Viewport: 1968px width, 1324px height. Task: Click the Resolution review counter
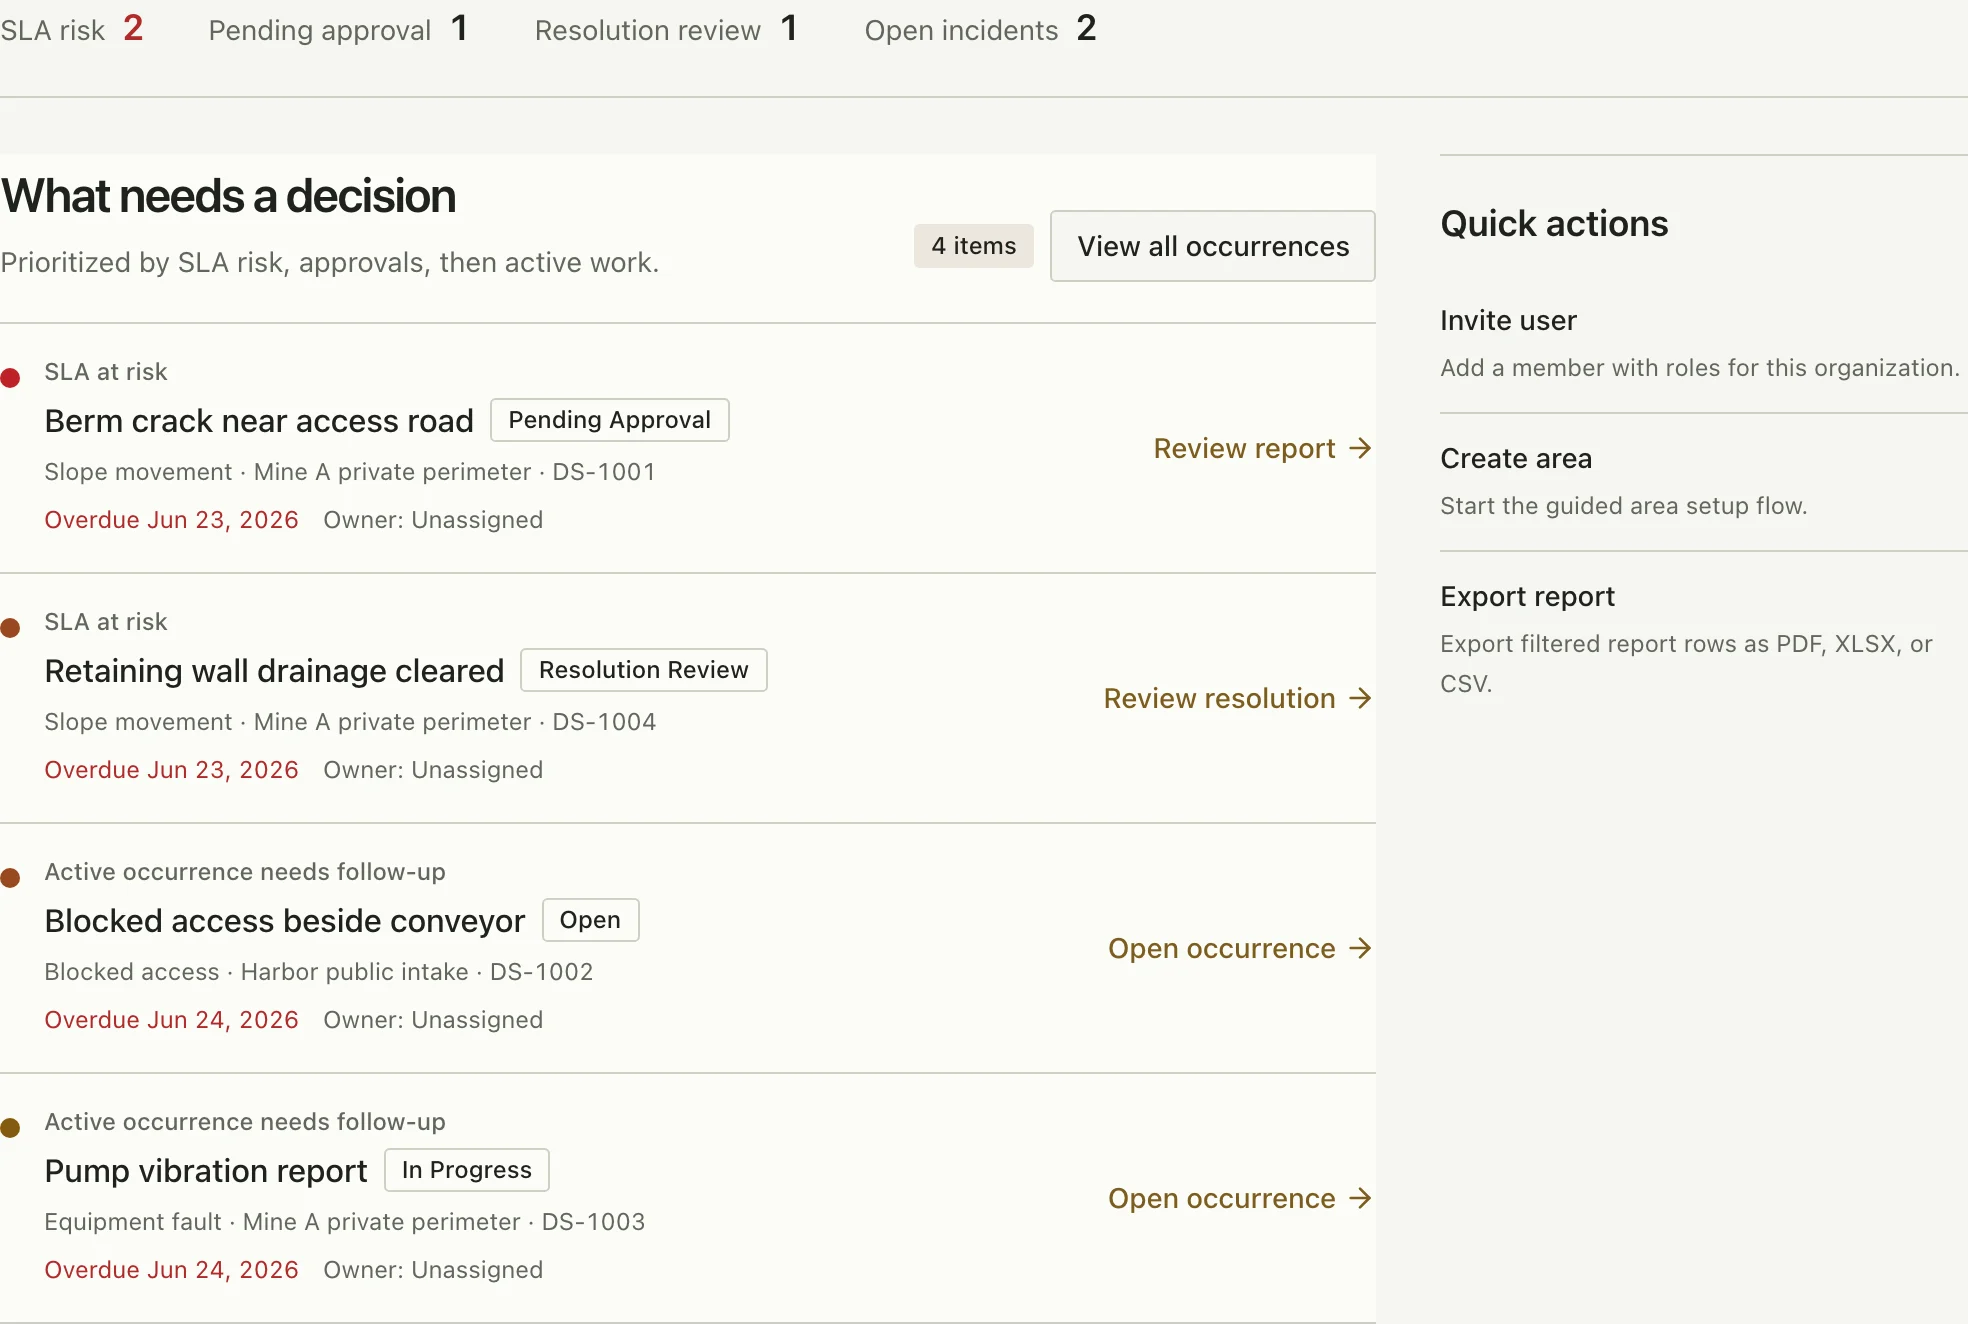click(666, 29)
